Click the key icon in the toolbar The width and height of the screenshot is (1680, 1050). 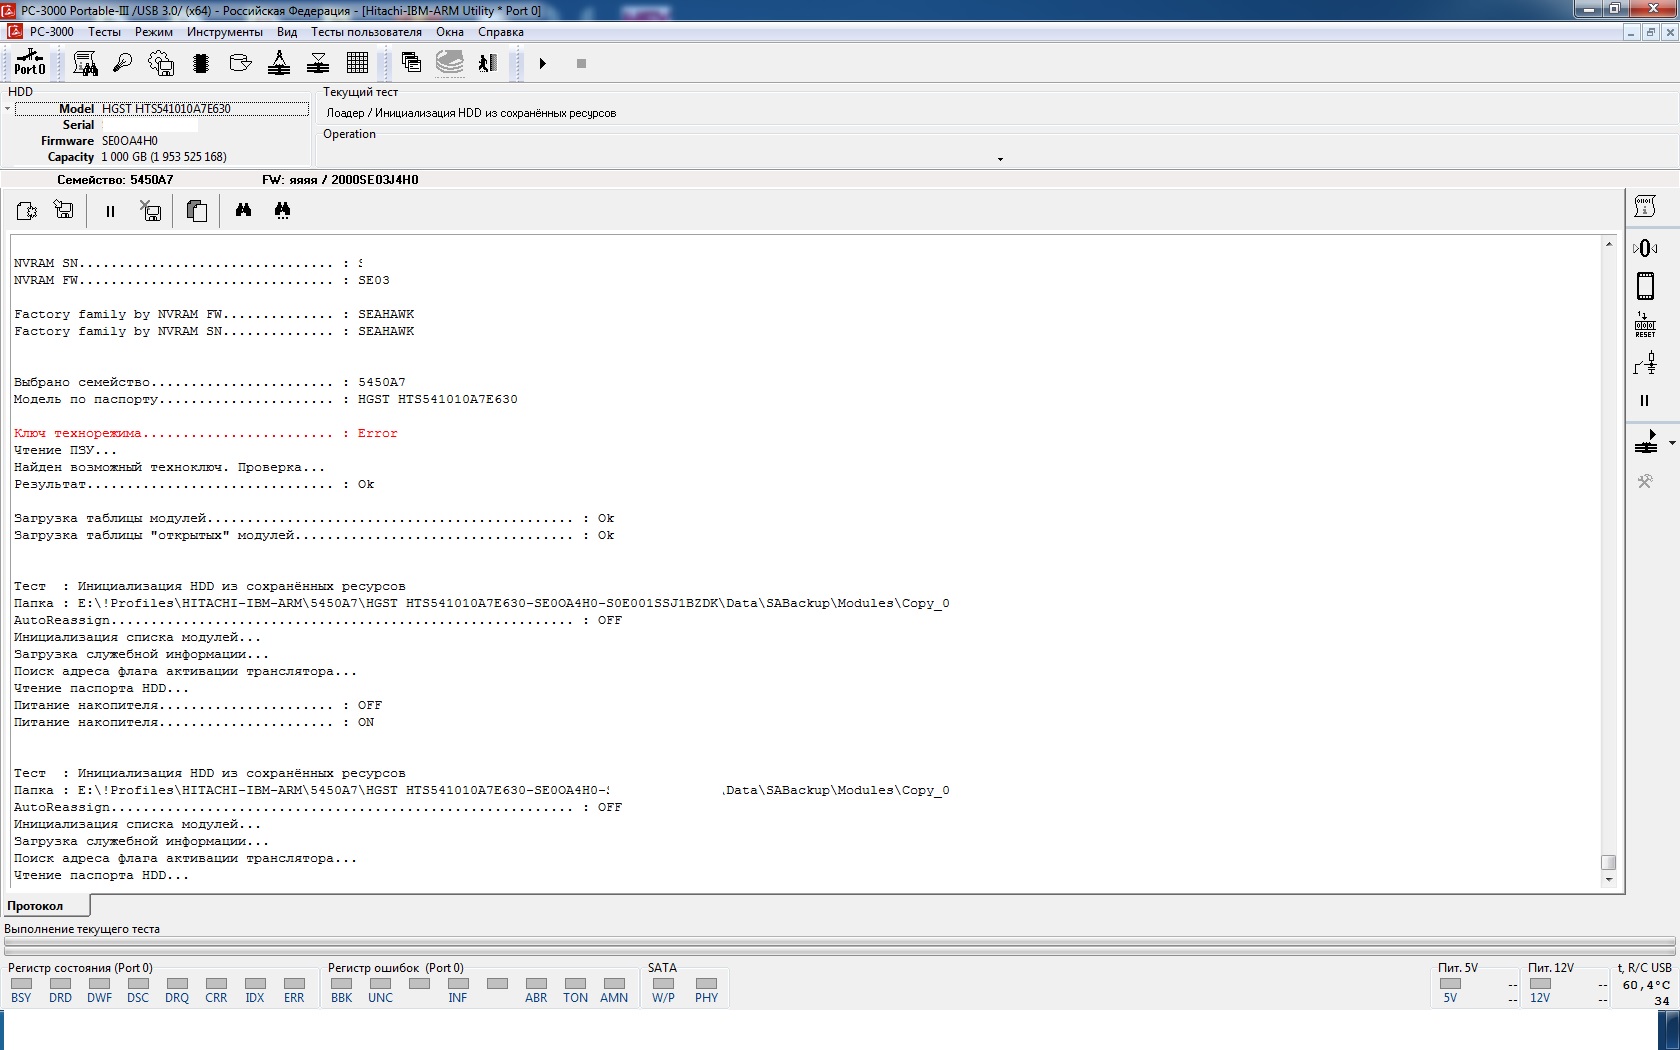click(123, 63)
